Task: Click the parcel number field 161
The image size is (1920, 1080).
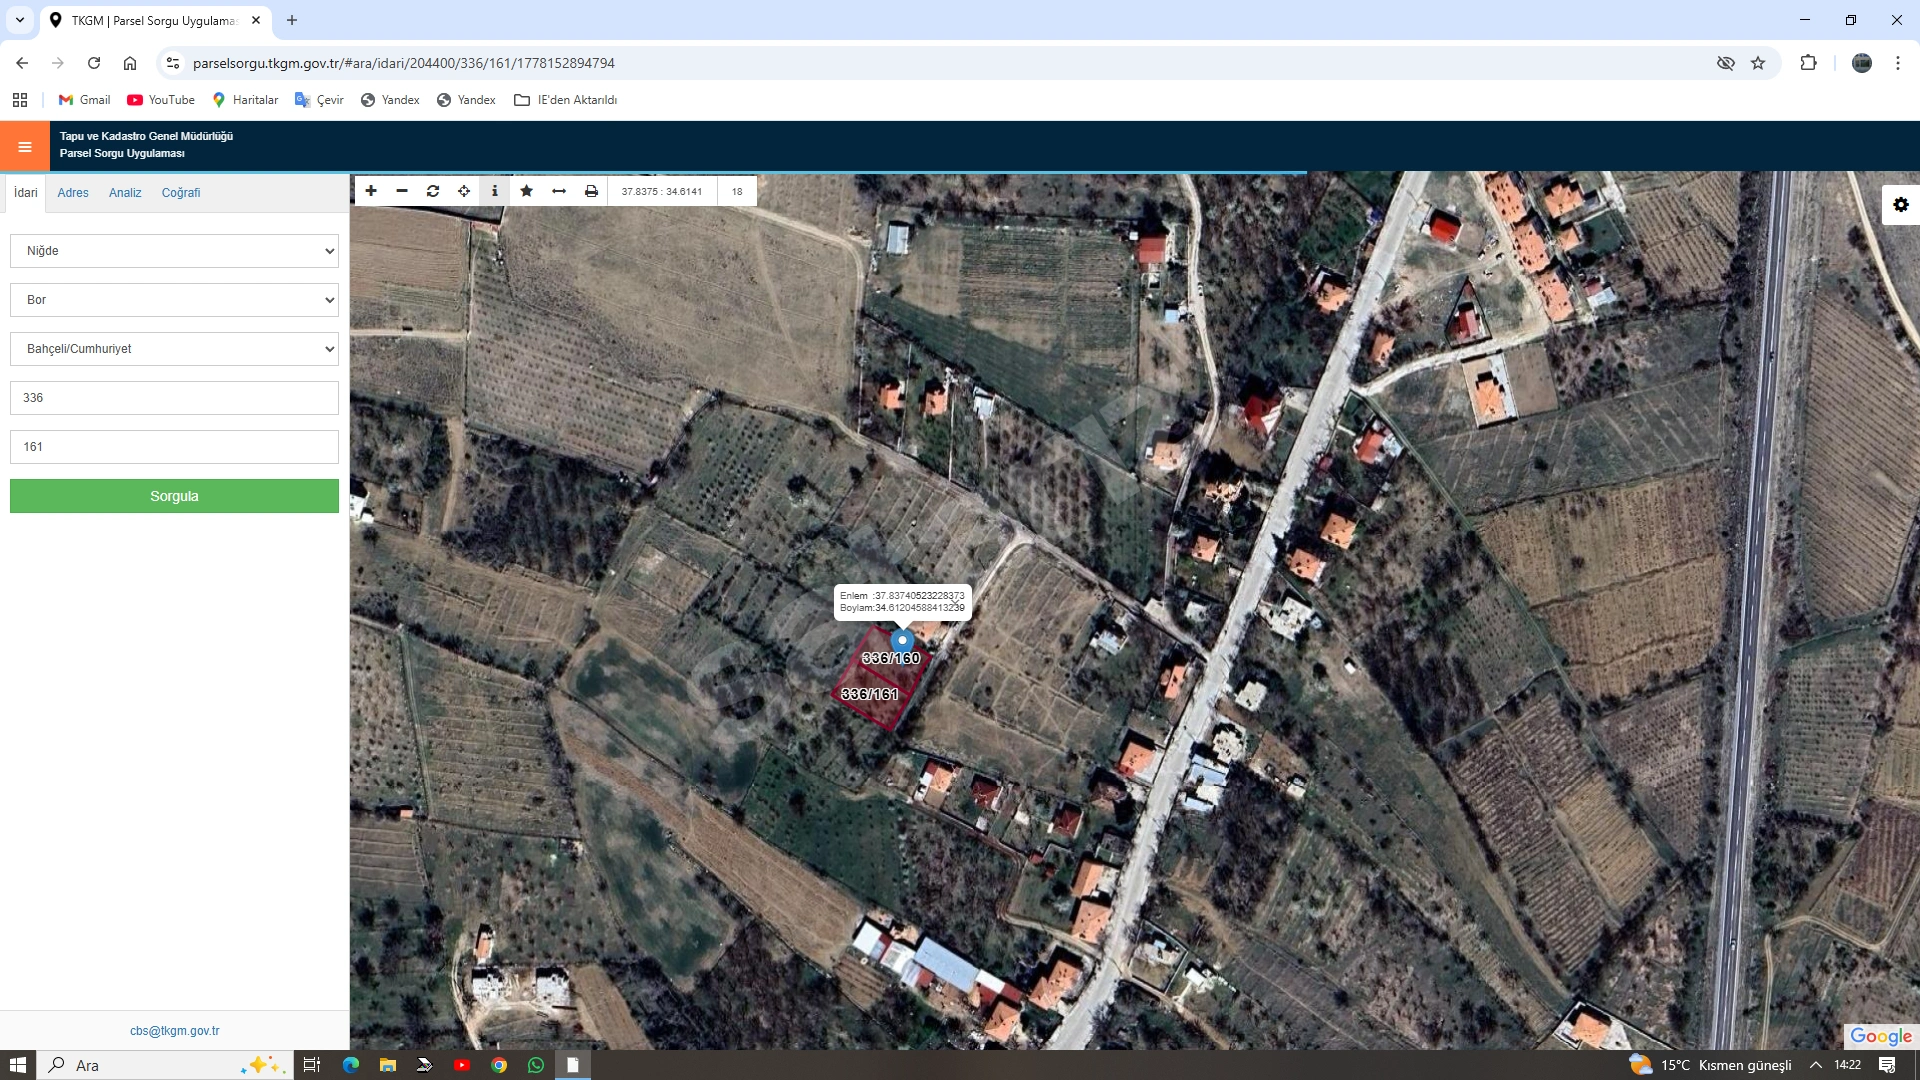Action: point(174,447)
